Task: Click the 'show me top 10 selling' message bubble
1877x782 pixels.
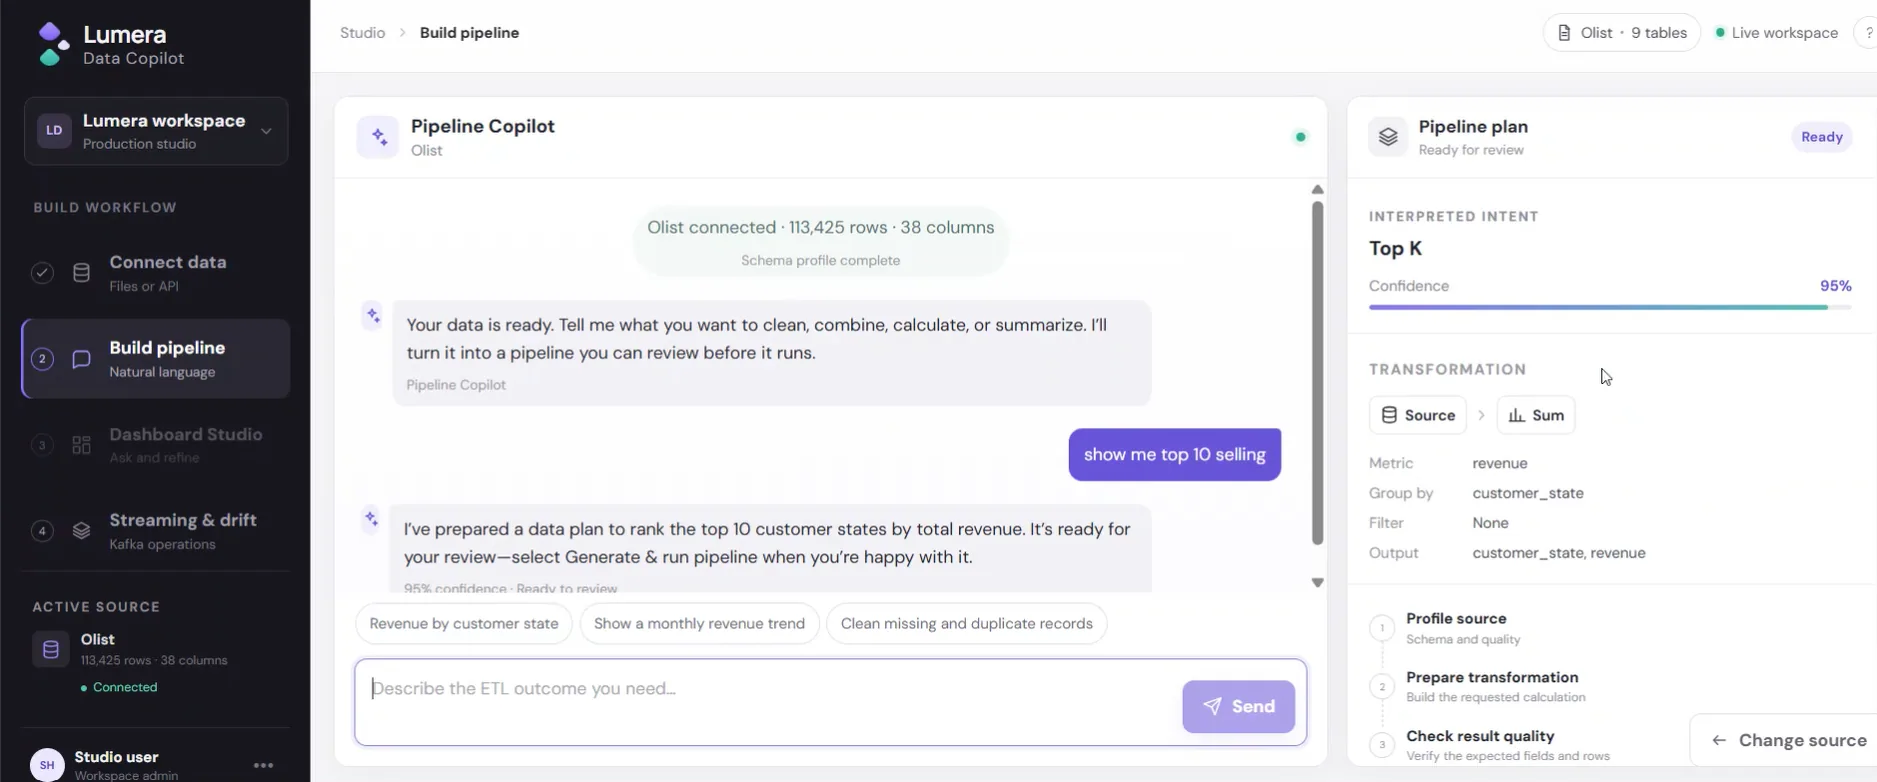Action: click(x=1174, y=455)
